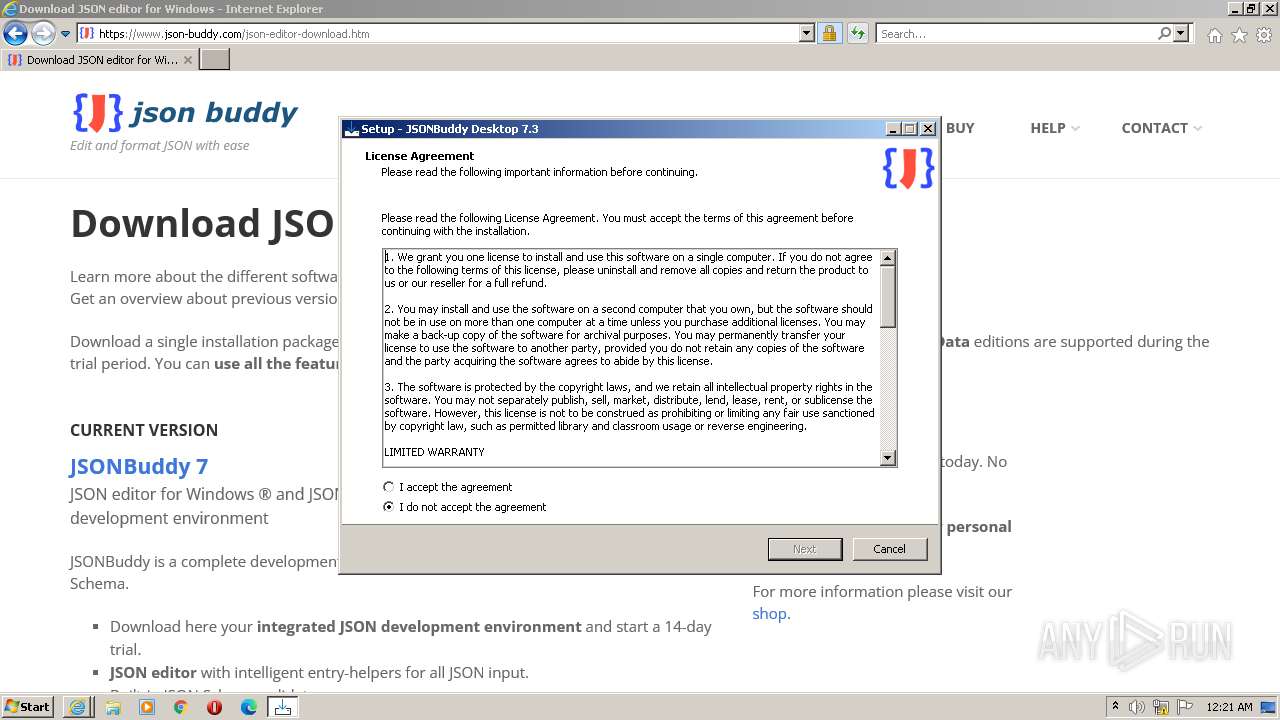The height and width of the screenshot is (720, 1280).
Task: Click the JSONBuddy logo in Setup dialog
Action: [x=908, y=168]
